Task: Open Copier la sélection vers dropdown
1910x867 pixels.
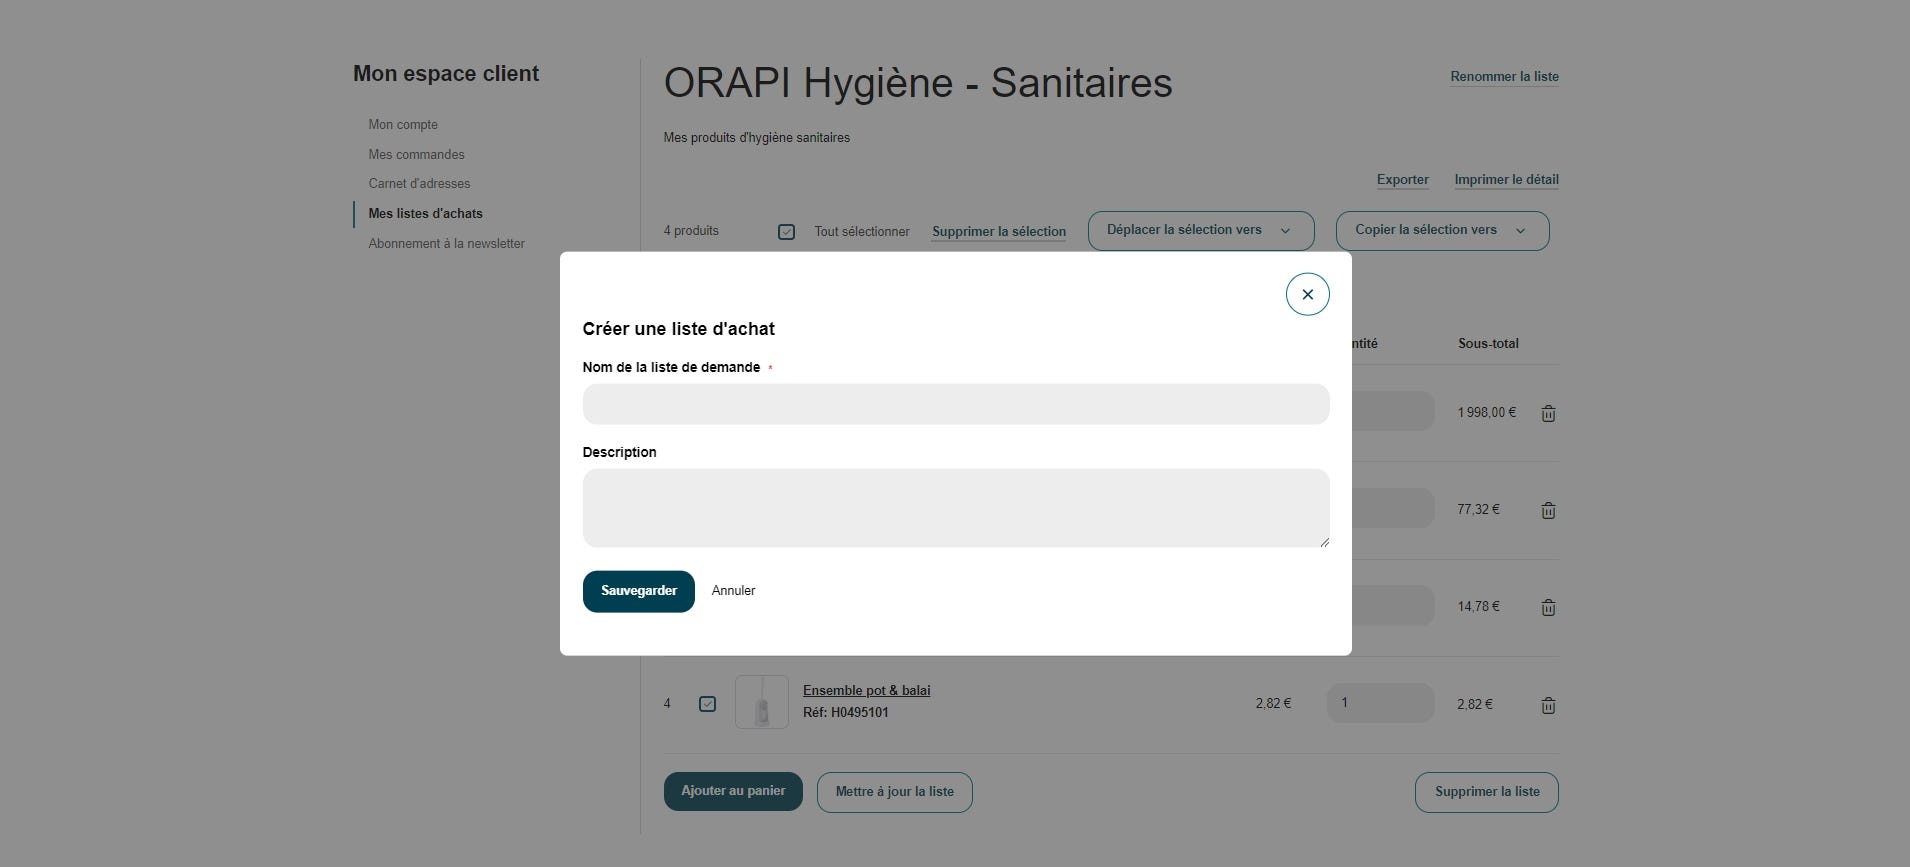Action: pos(1442,231)
